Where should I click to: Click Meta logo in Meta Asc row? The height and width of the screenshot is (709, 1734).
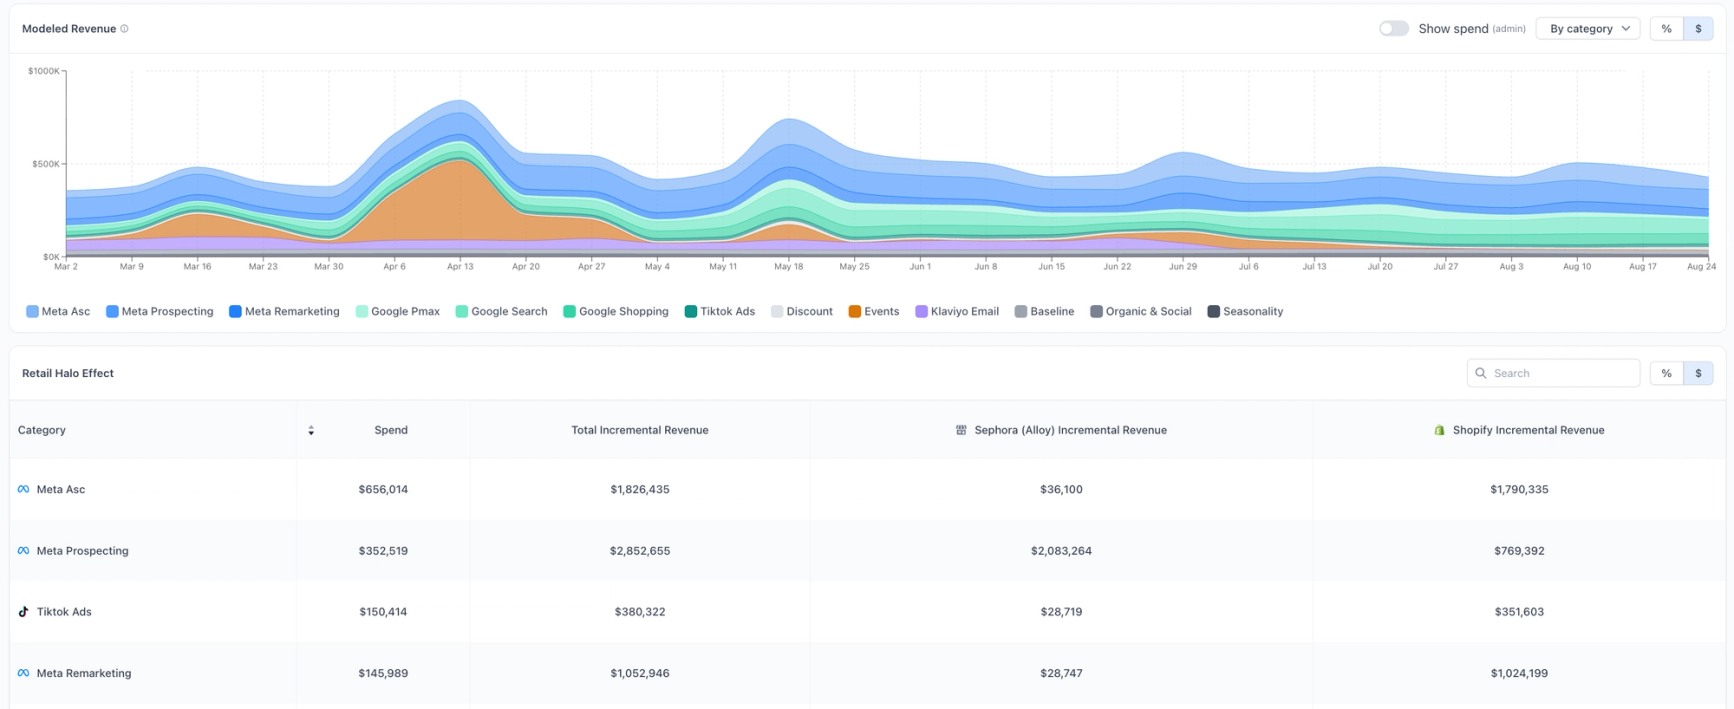(x=24, y=489)
